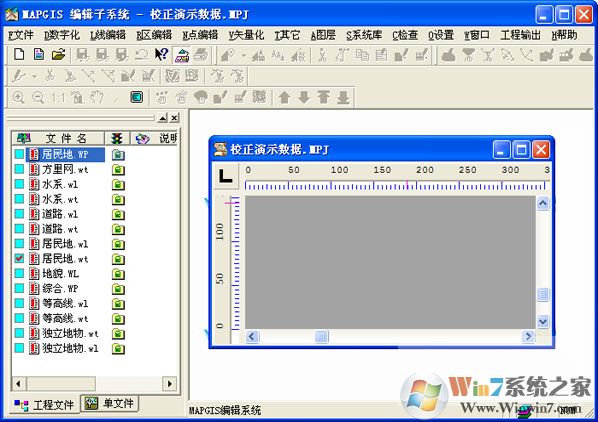Click the teal refresh window icon

pyautogui.click(x=137, y=97)
